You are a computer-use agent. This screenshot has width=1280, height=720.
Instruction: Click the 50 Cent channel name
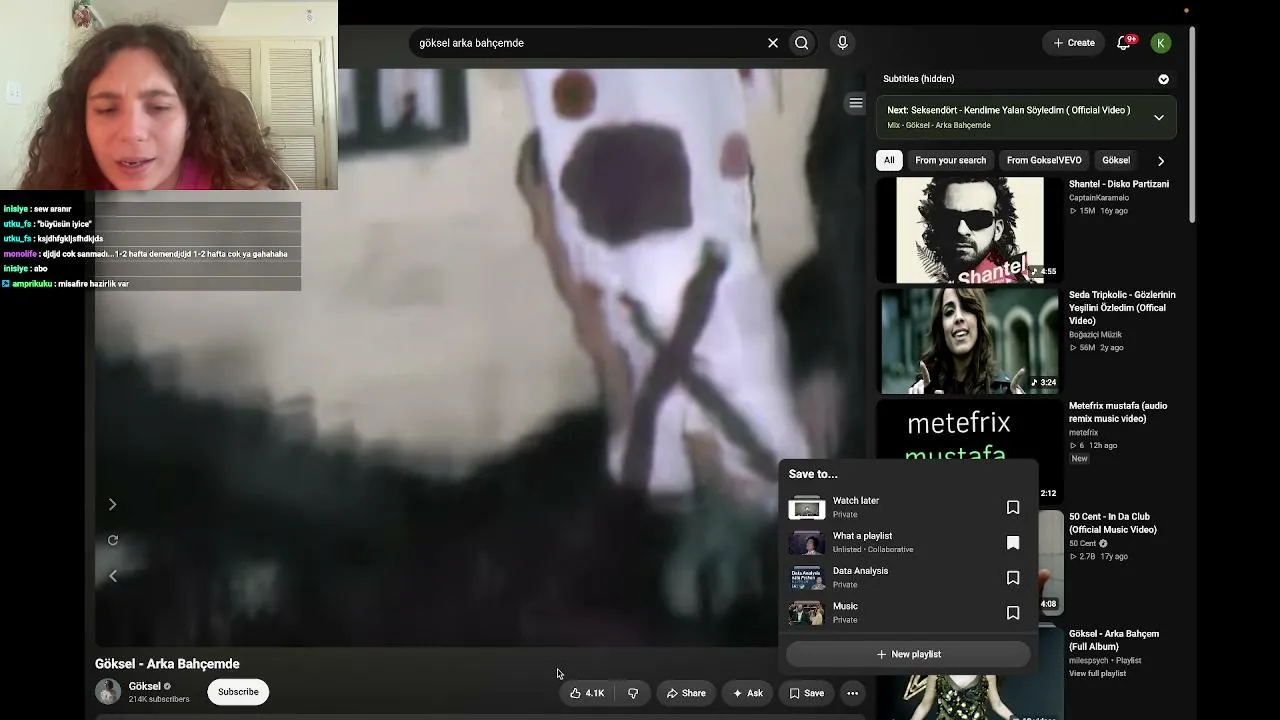[1083, 544]
